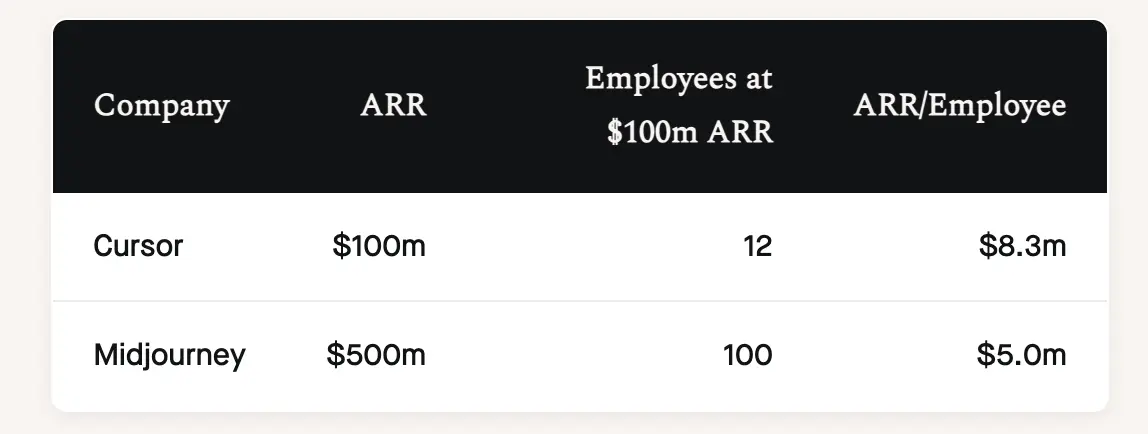Click the divider line between Cursor and Midjourney rows
This screenshot has width=1148, height=434.
click(580, 301)
